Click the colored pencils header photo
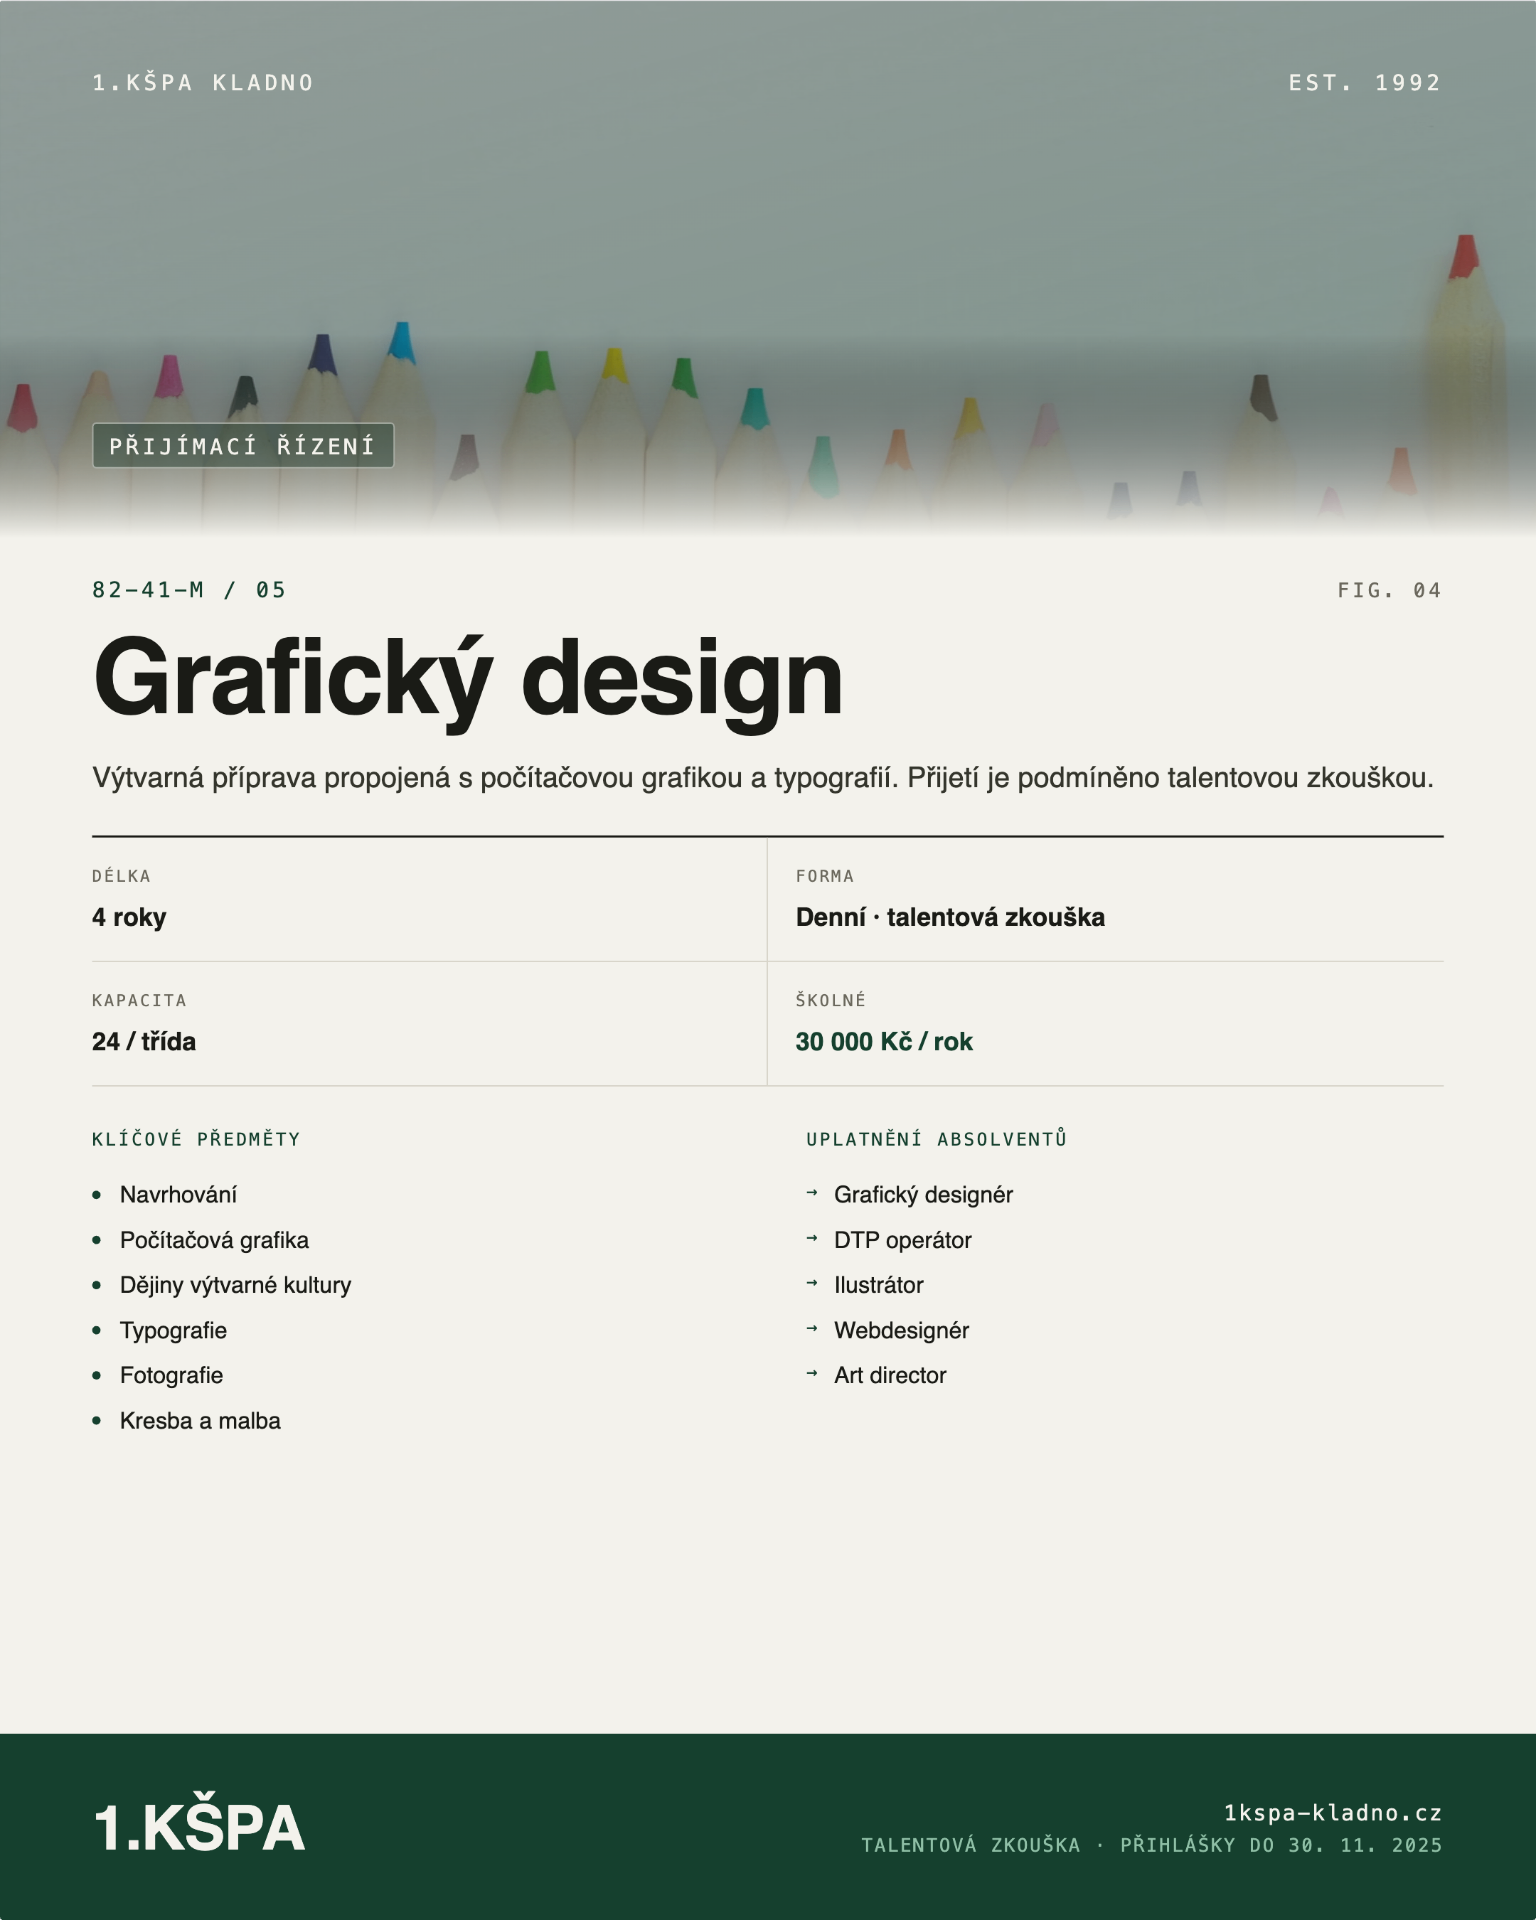 (768, 270)
